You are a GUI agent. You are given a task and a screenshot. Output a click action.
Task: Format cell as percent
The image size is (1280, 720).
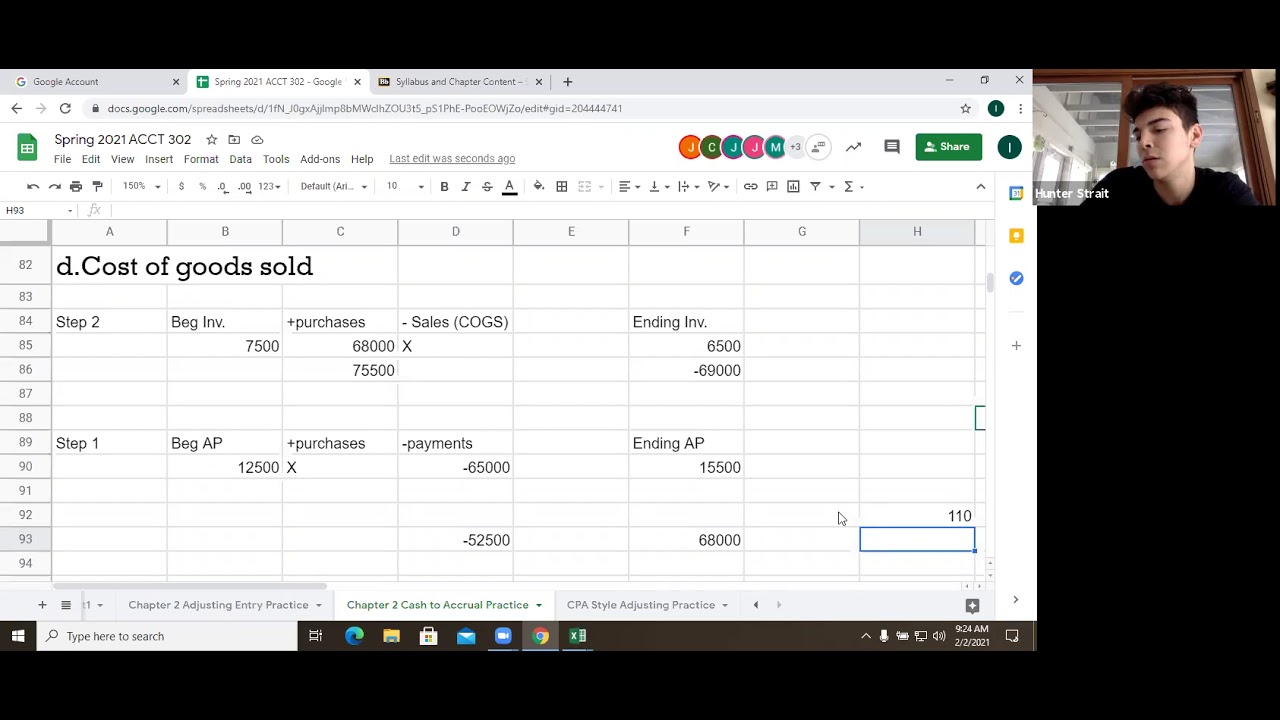[x=202, y=186]
